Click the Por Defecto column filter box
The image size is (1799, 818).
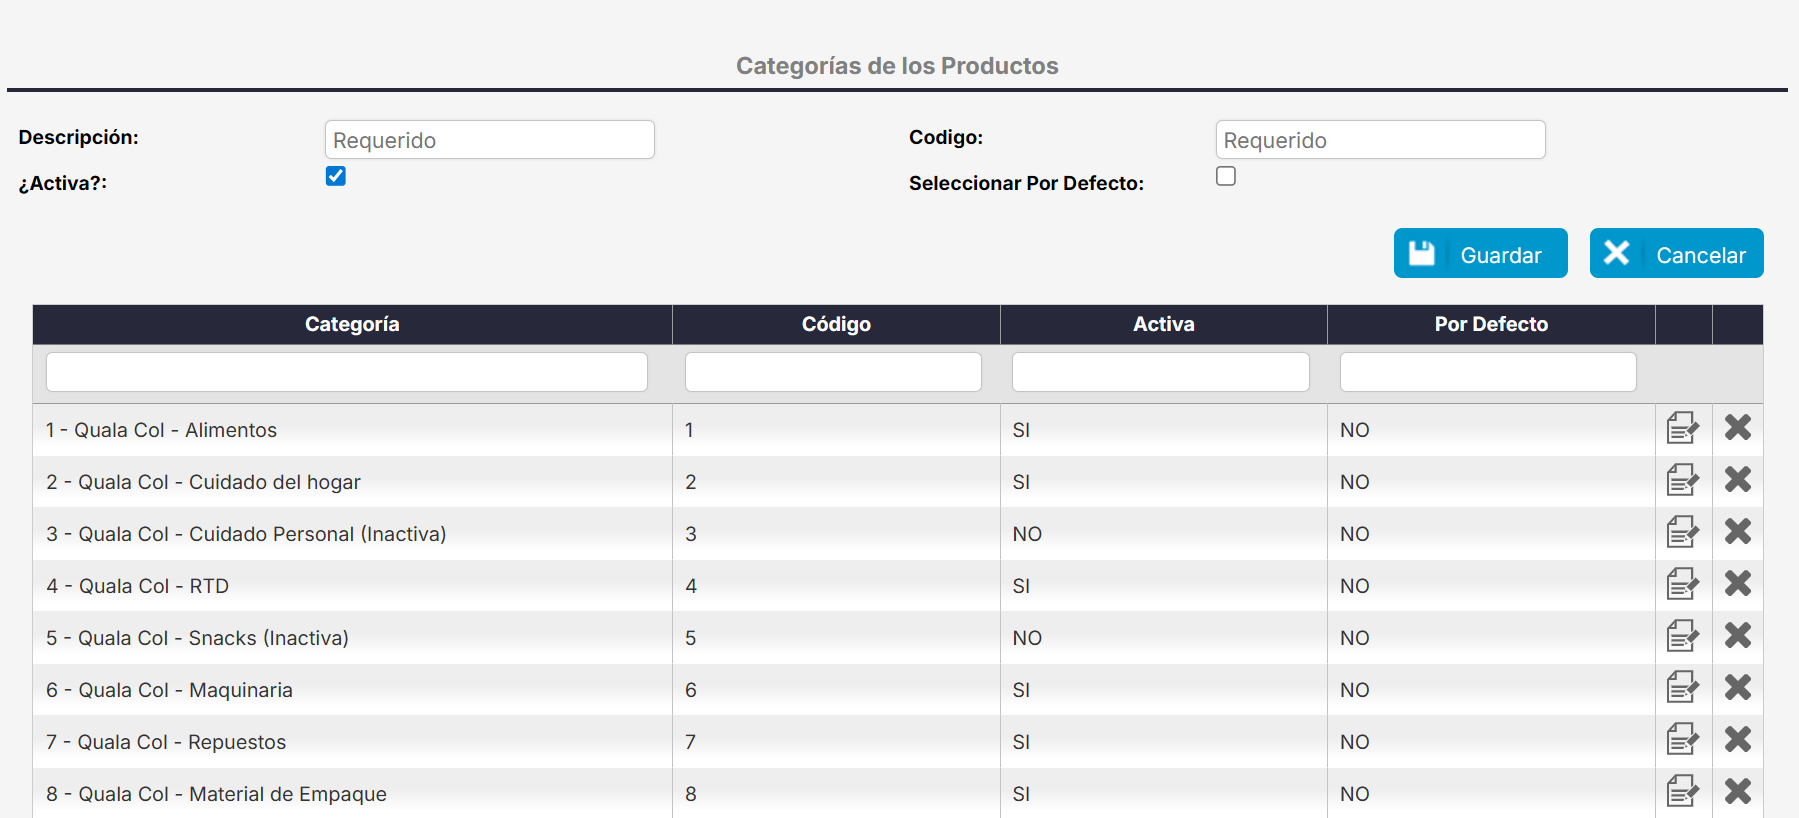click(1488, 372)
